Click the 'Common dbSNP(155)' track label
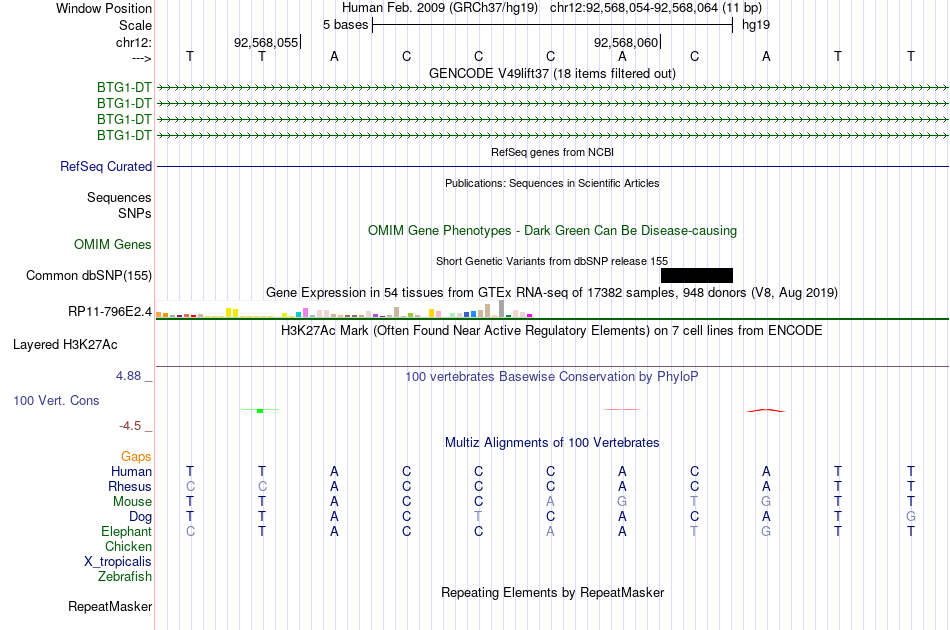 tap(89, 276)
